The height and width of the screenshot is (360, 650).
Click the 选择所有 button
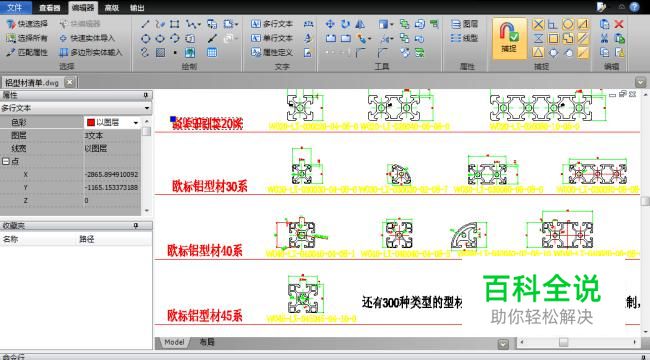tap(27, 38)
